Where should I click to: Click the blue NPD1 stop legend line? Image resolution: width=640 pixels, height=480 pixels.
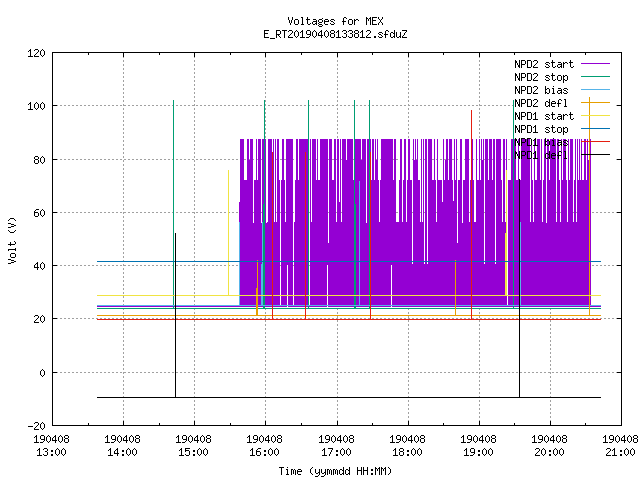pos(596,129)
